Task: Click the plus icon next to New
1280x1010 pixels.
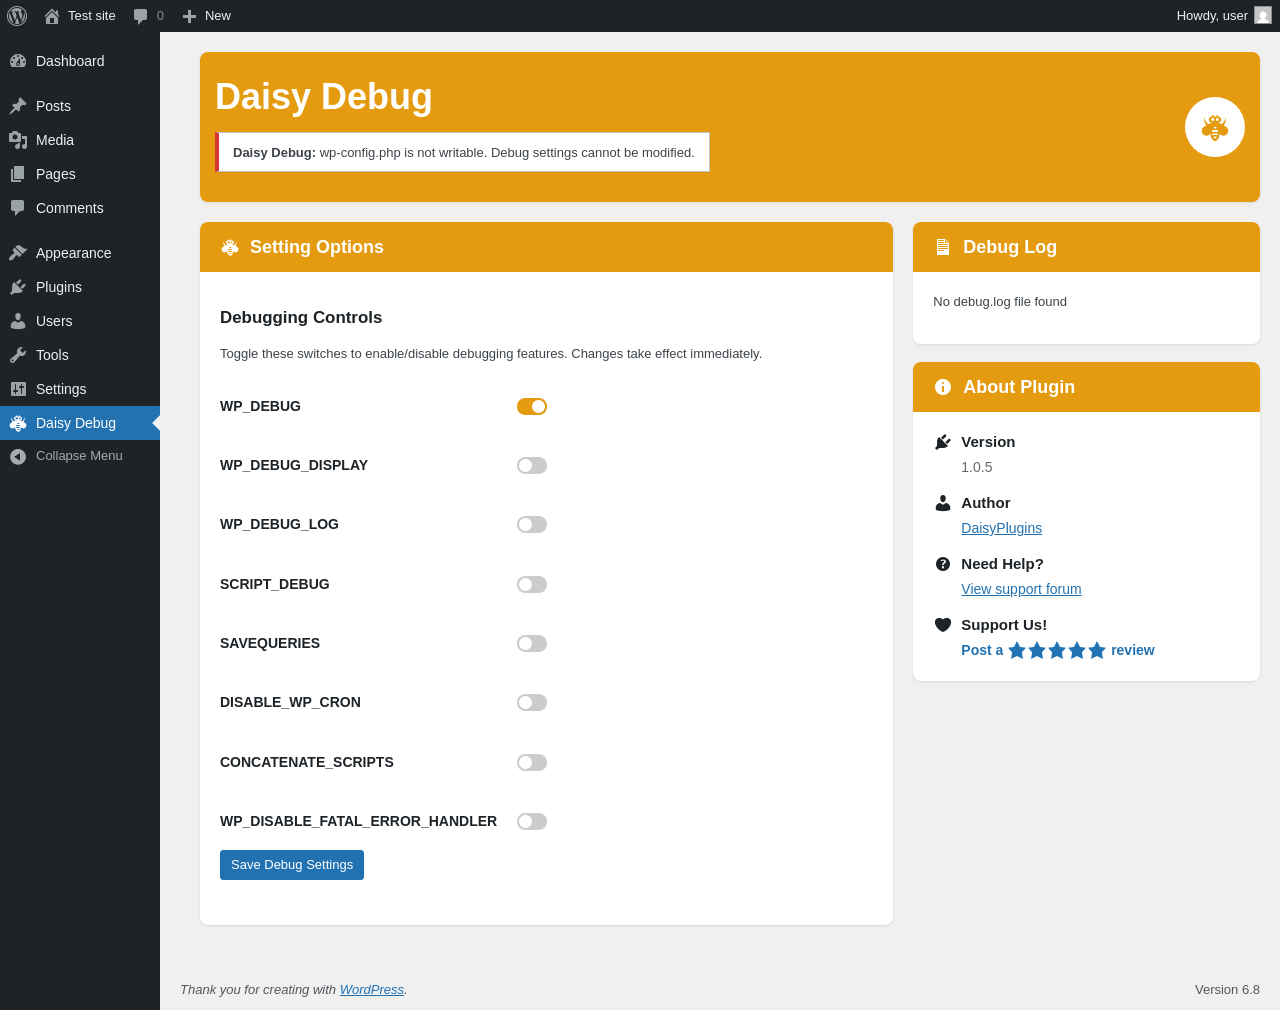Action: click(189, 16)
